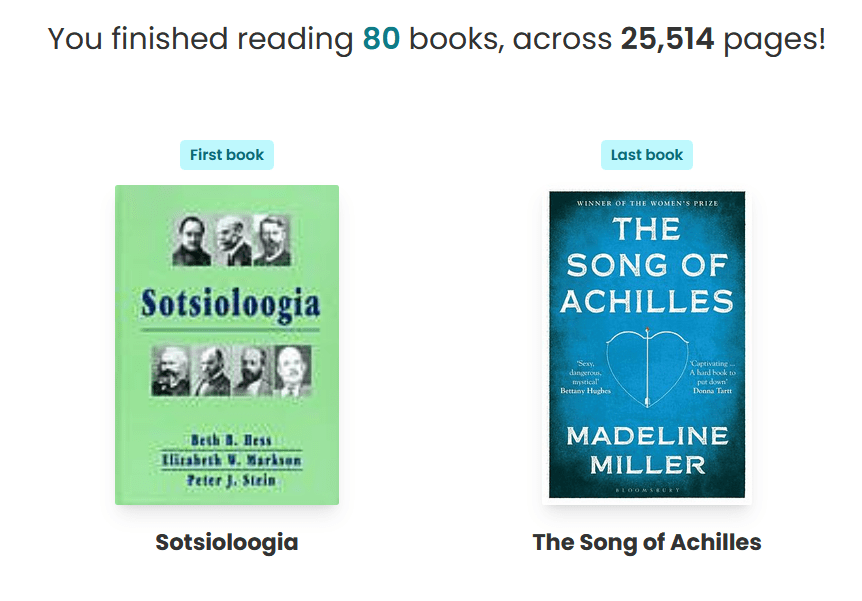Click the Bloomsbury publisher mark on cover
The image size is (862, 601).
click(x=647, y=490)
